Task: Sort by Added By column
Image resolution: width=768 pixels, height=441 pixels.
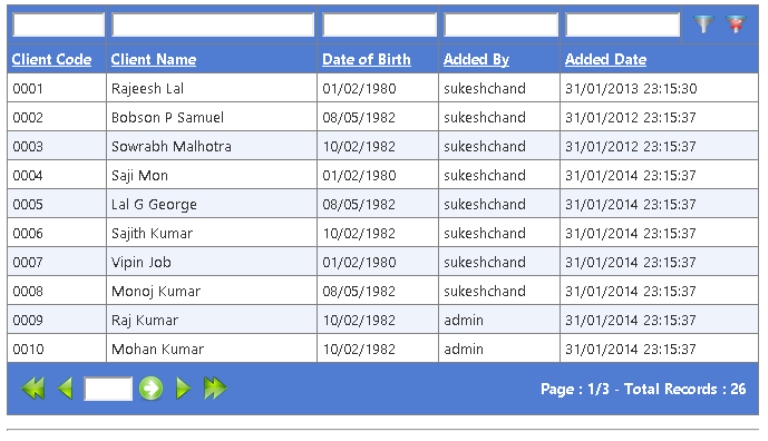Action: pos(476,59)
